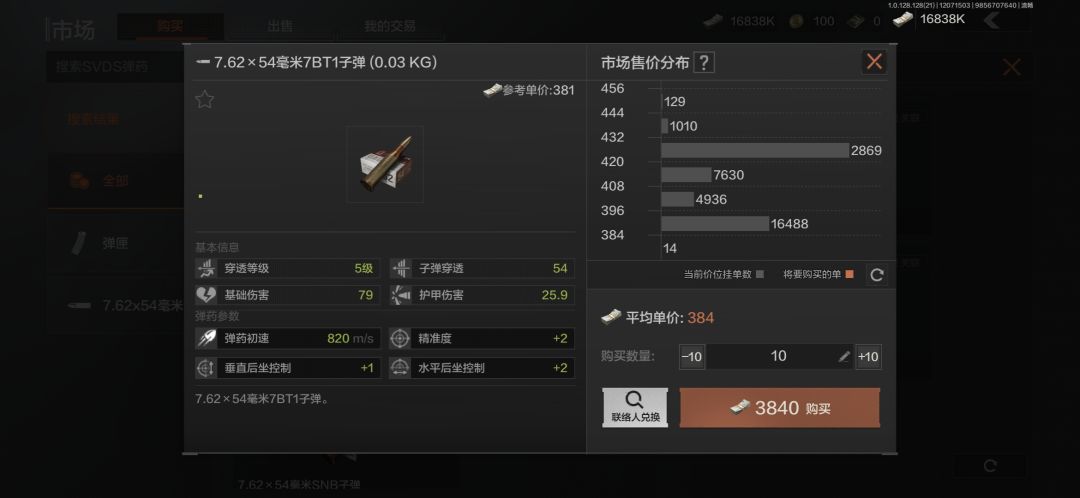Screen dimensions: 1080x498
Task: Select the 弹匣 magazine category
Action: 115,243
